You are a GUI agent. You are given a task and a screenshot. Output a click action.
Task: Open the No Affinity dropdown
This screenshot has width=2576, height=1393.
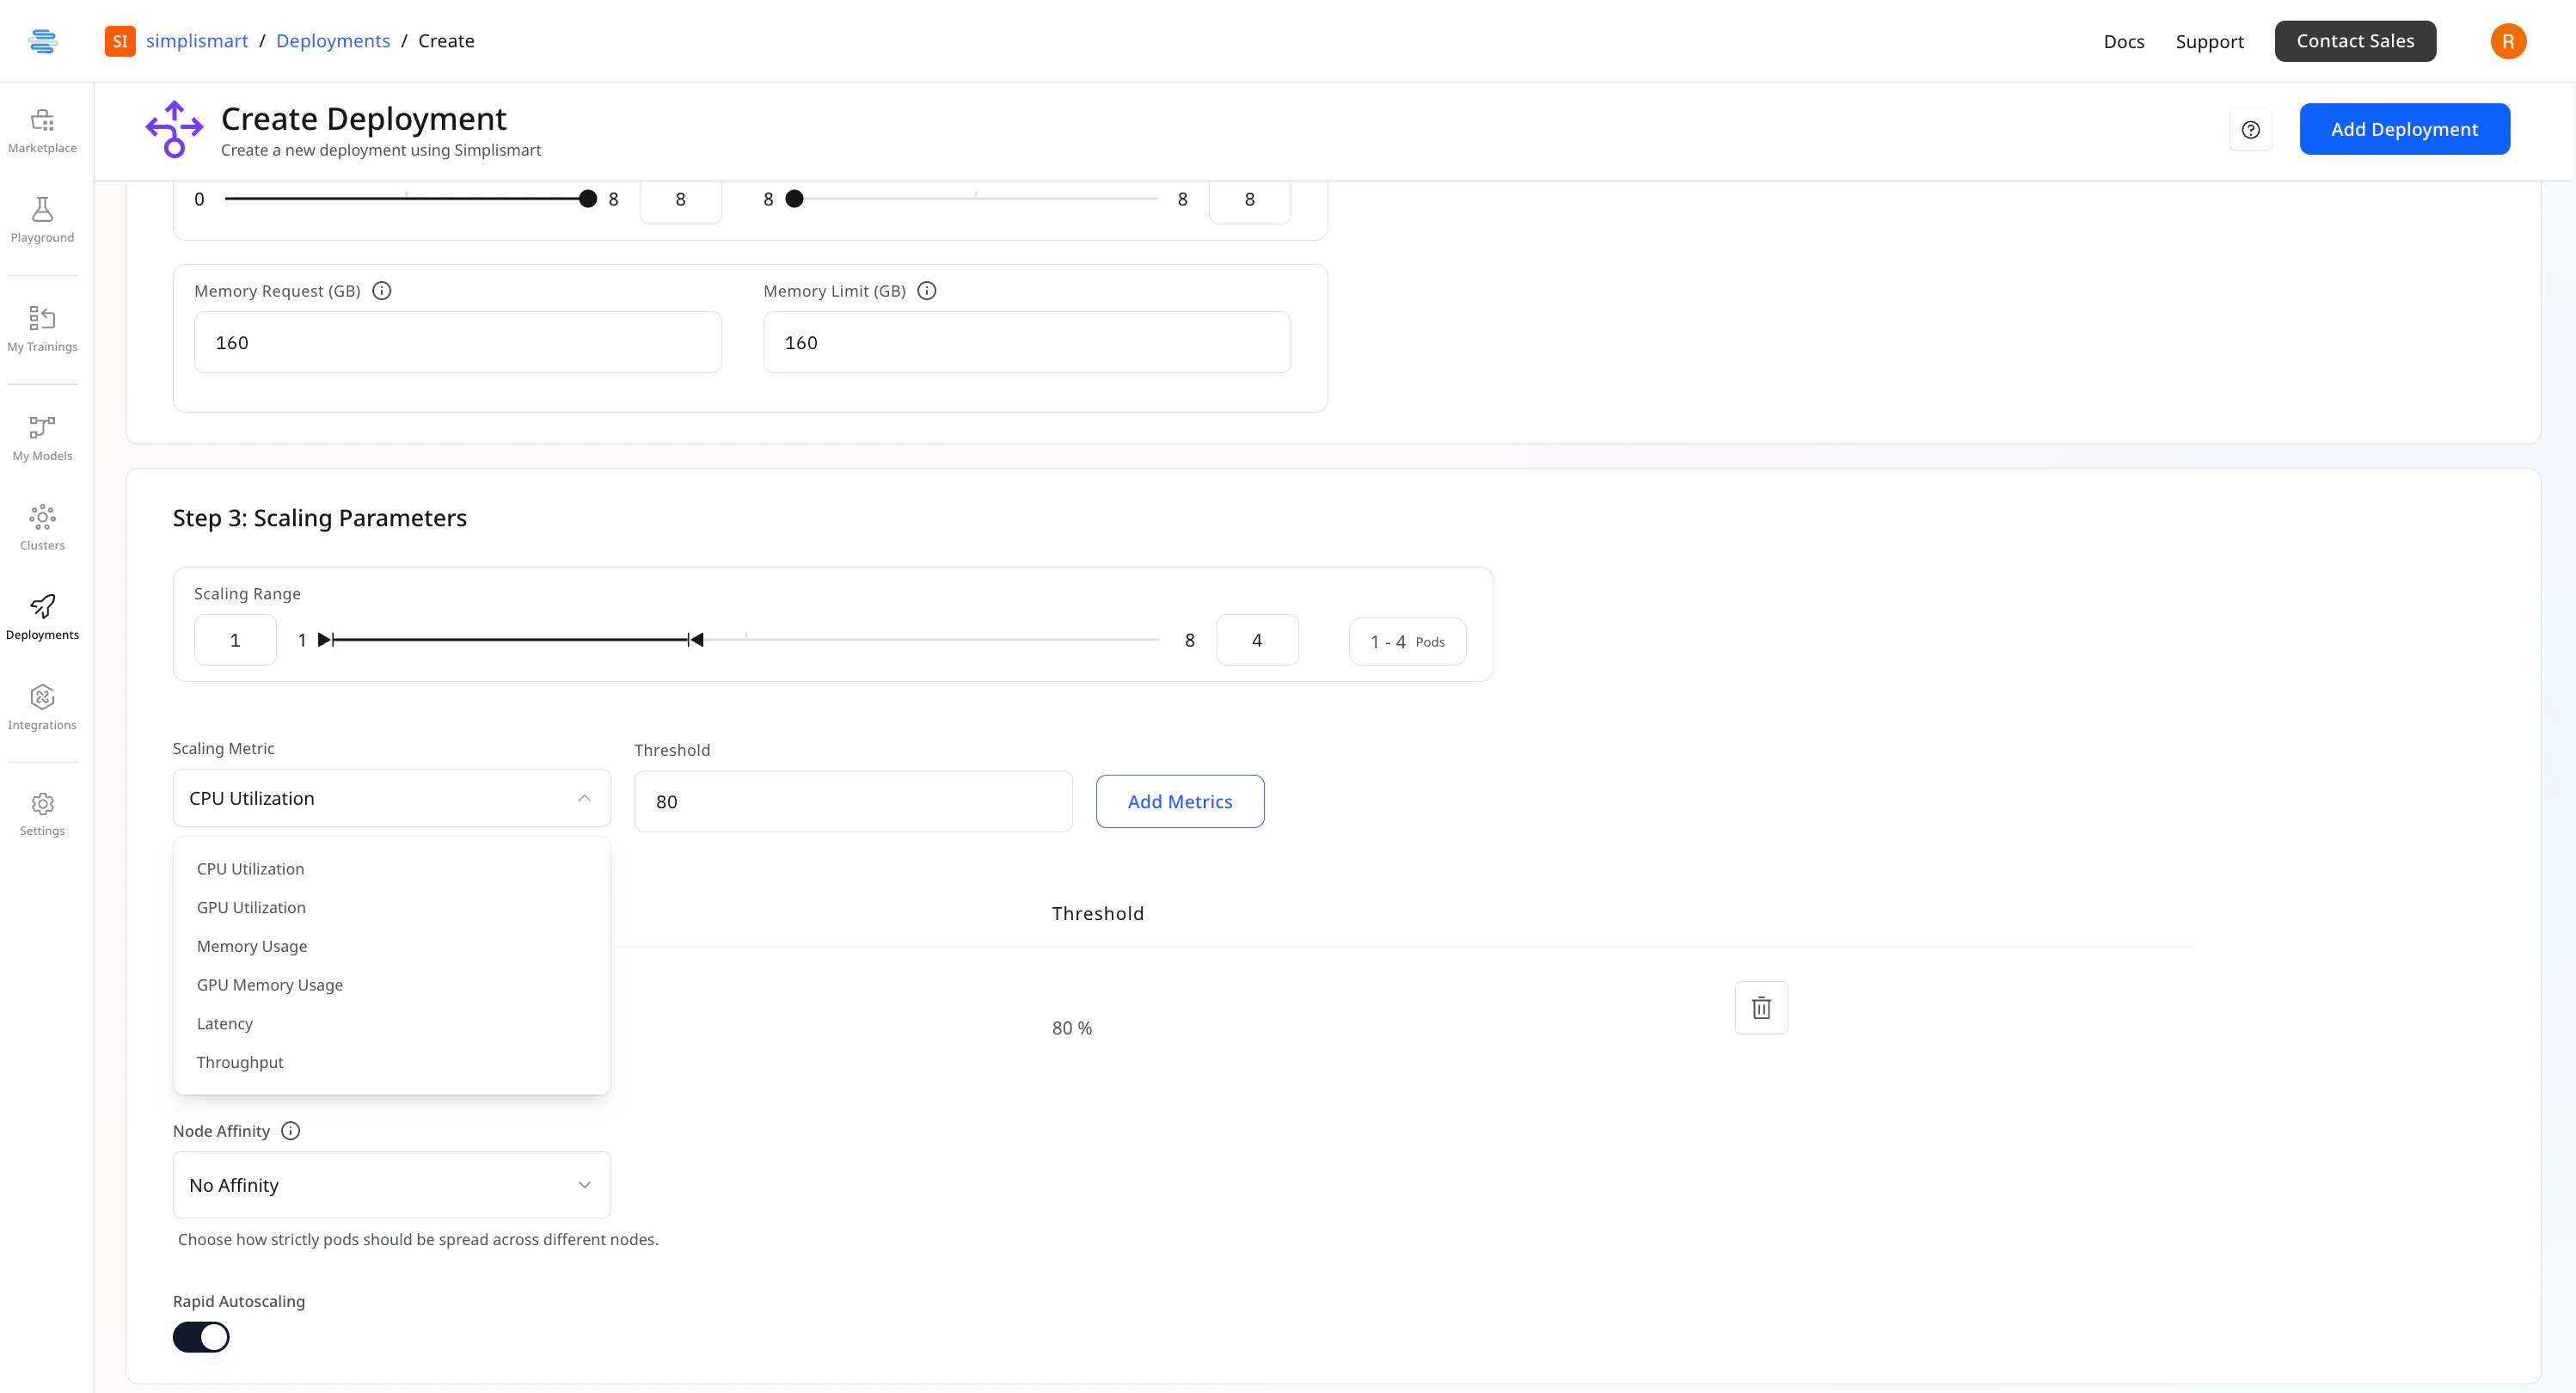[x=392, y=1185]
